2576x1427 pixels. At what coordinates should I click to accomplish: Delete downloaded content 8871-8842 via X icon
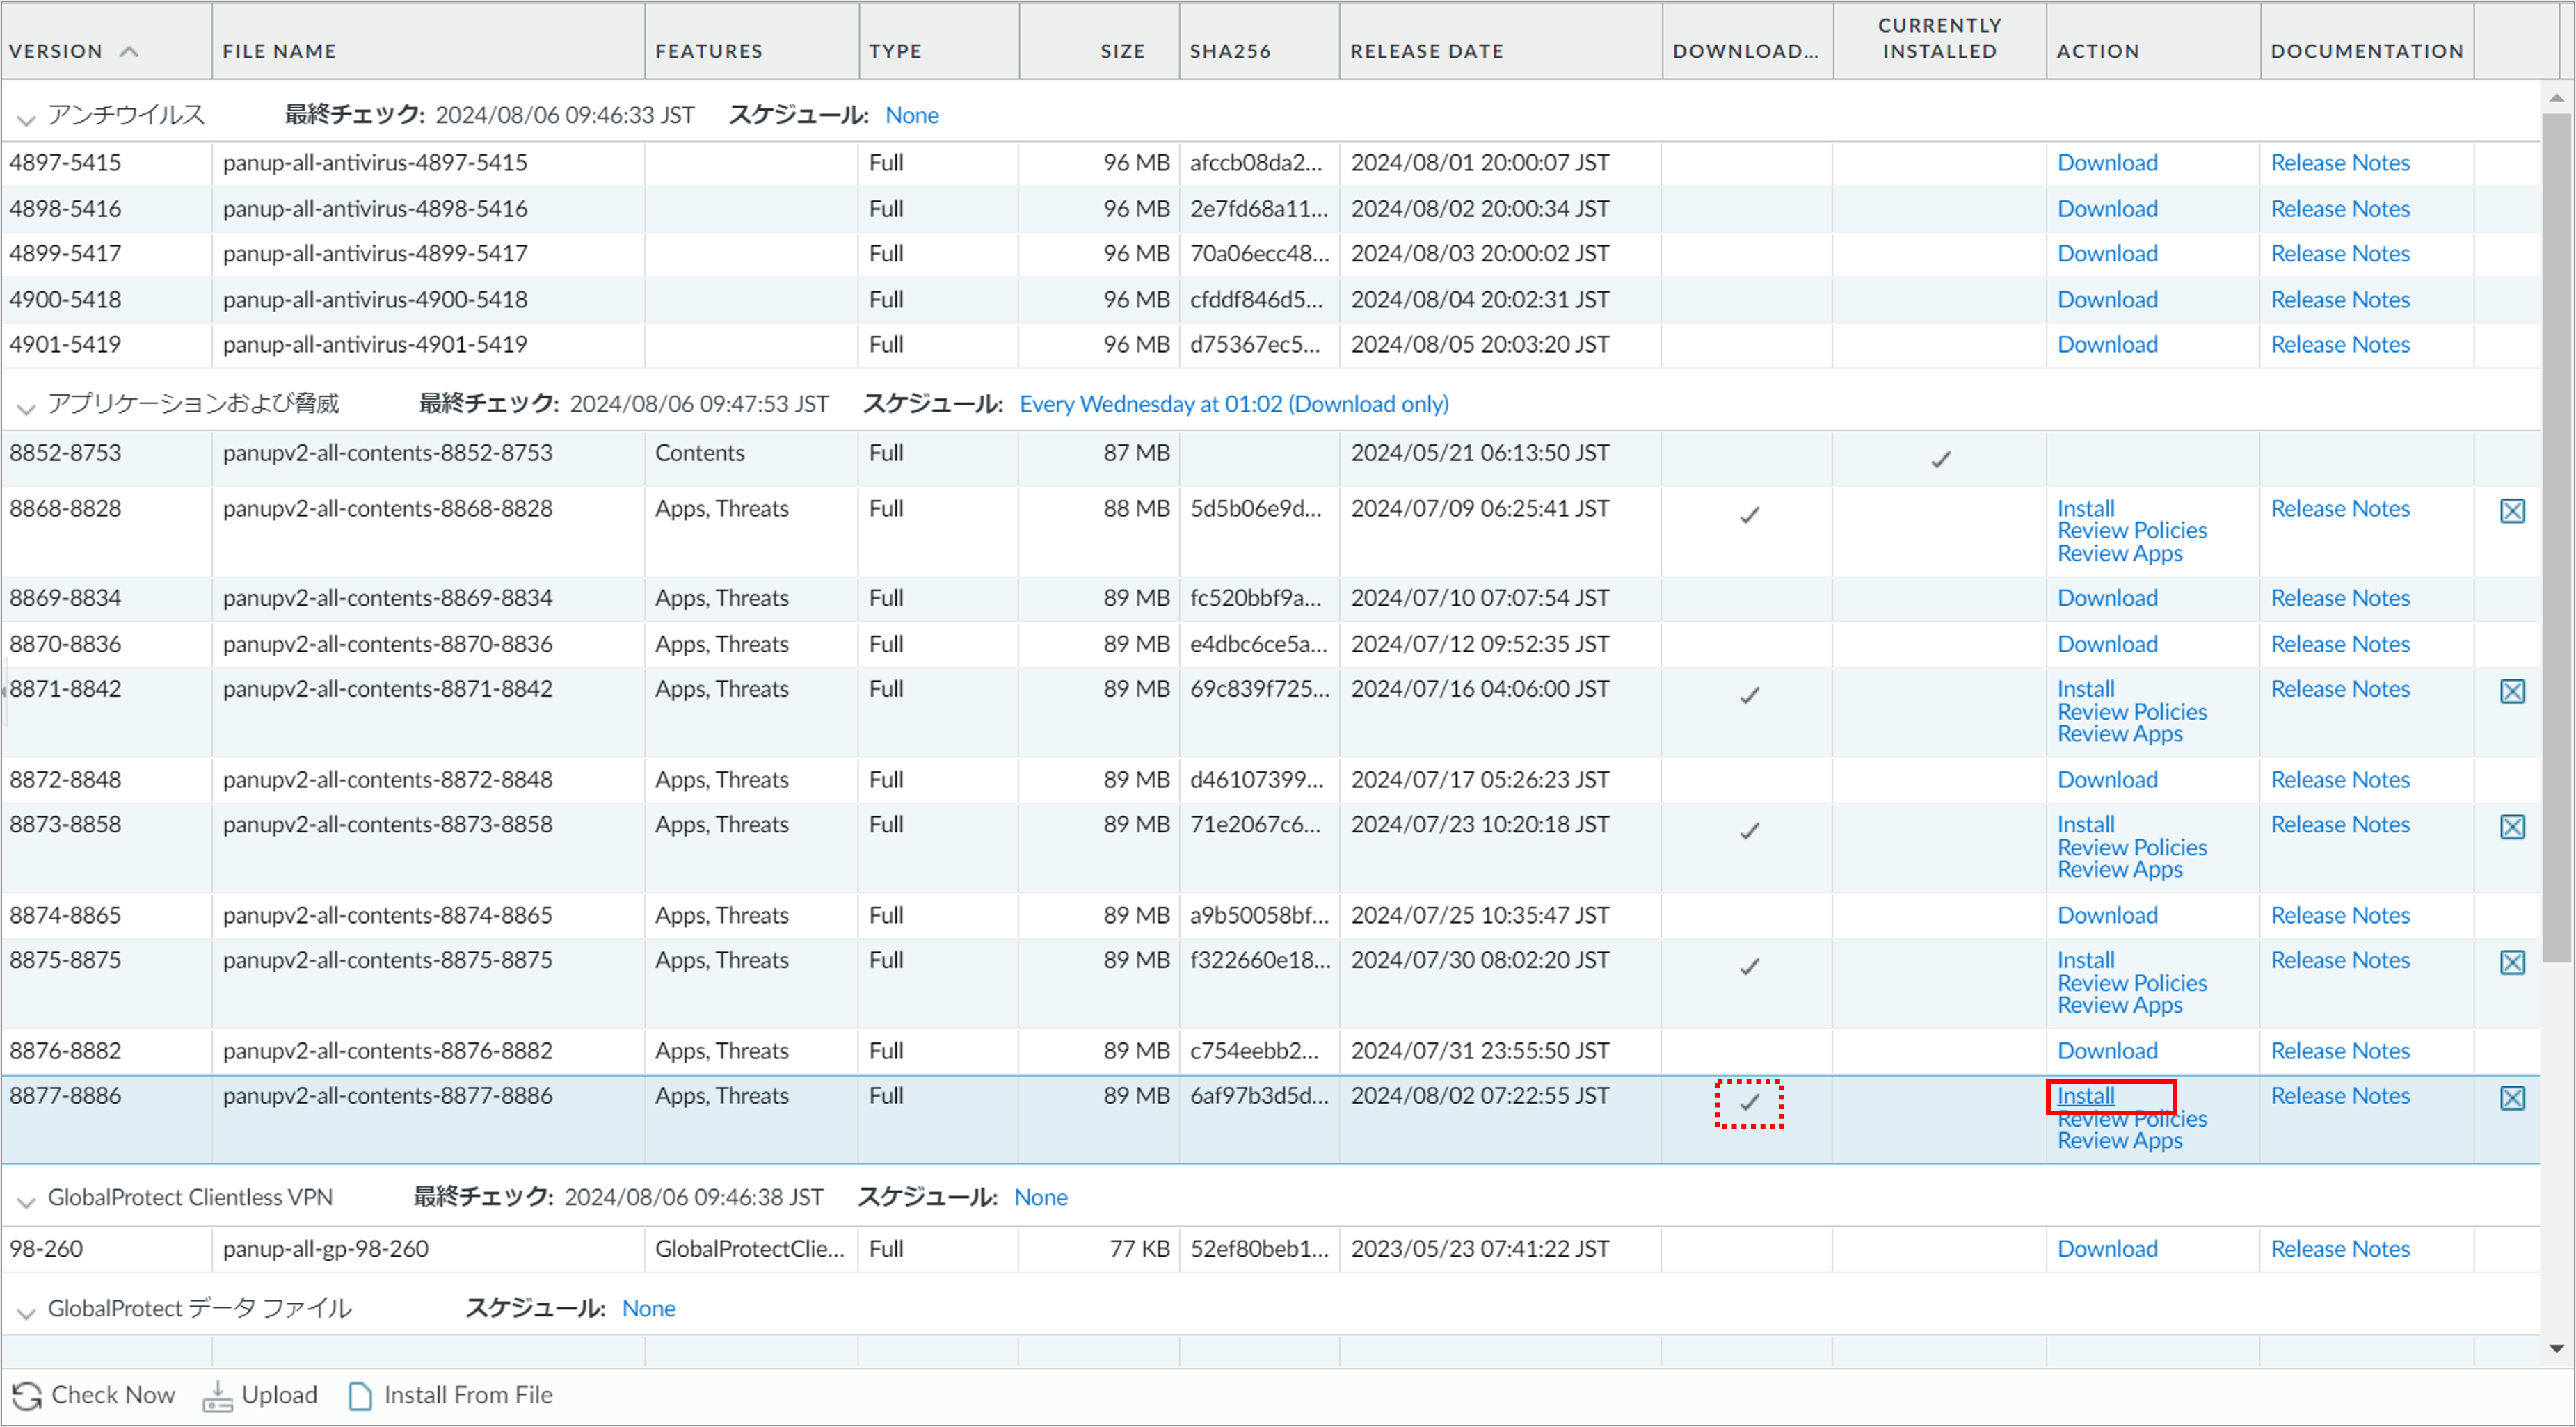2512,691
